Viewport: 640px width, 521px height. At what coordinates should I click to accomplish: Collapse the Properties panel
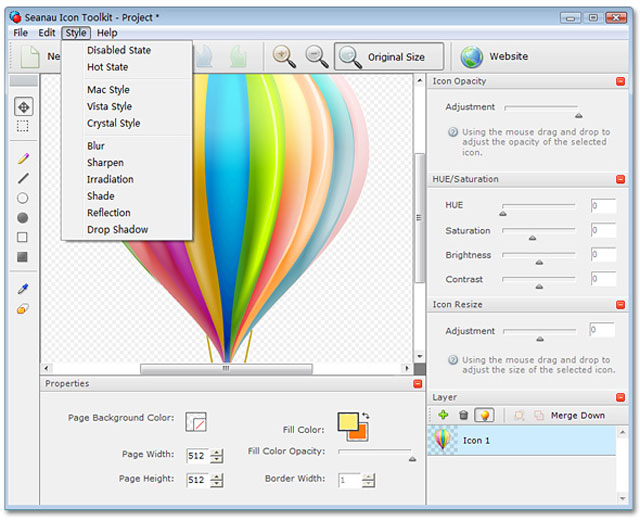tap(418, 384)
